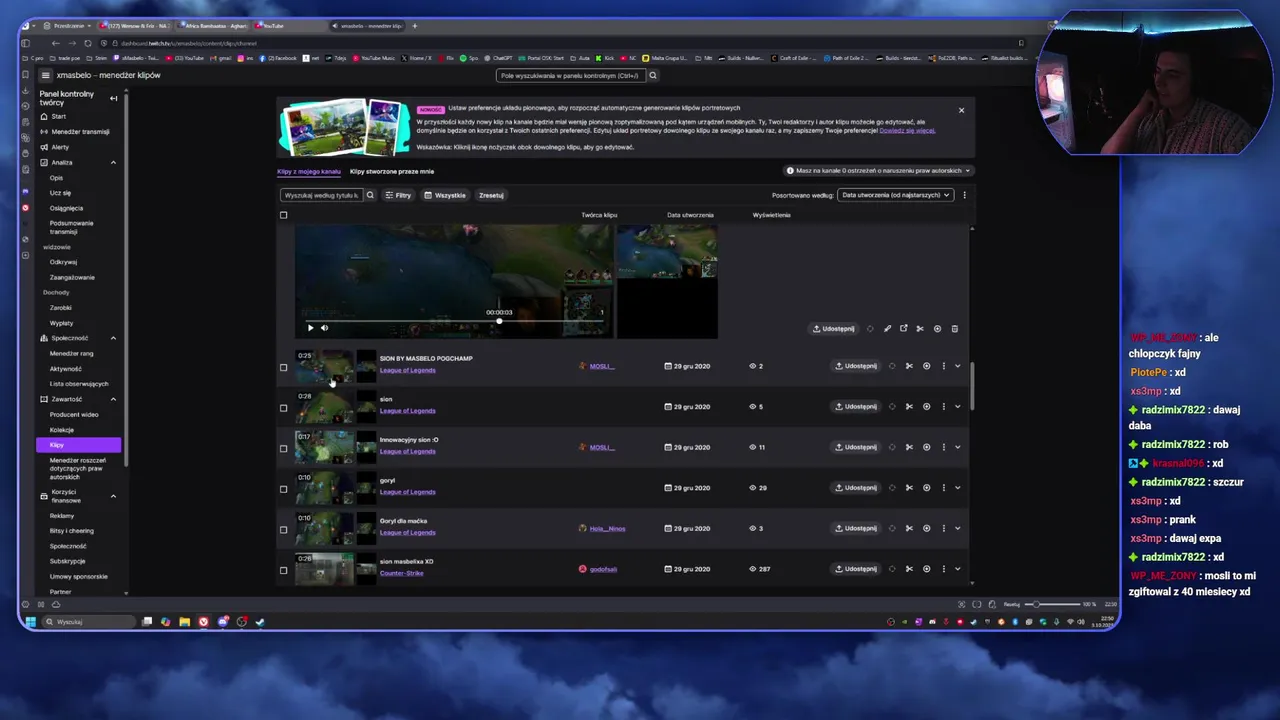Expand the SION BY MASBELO POGCHAMP row
This screenshot has height=720, width=1280.
coord(958,366)
